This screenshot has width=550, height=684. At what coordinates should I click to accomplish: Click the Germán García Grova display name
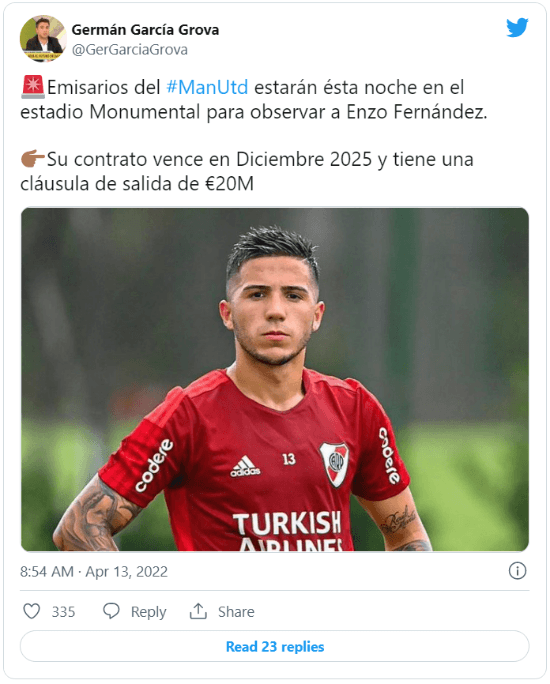pyautogui.click(x=145, y=30)
